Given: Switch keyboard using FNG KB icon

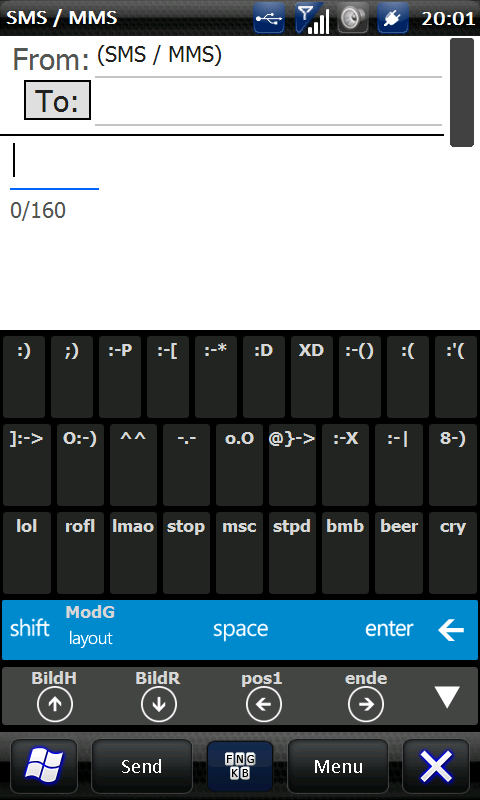Looking at the screenshot, I should click(240, 766).
